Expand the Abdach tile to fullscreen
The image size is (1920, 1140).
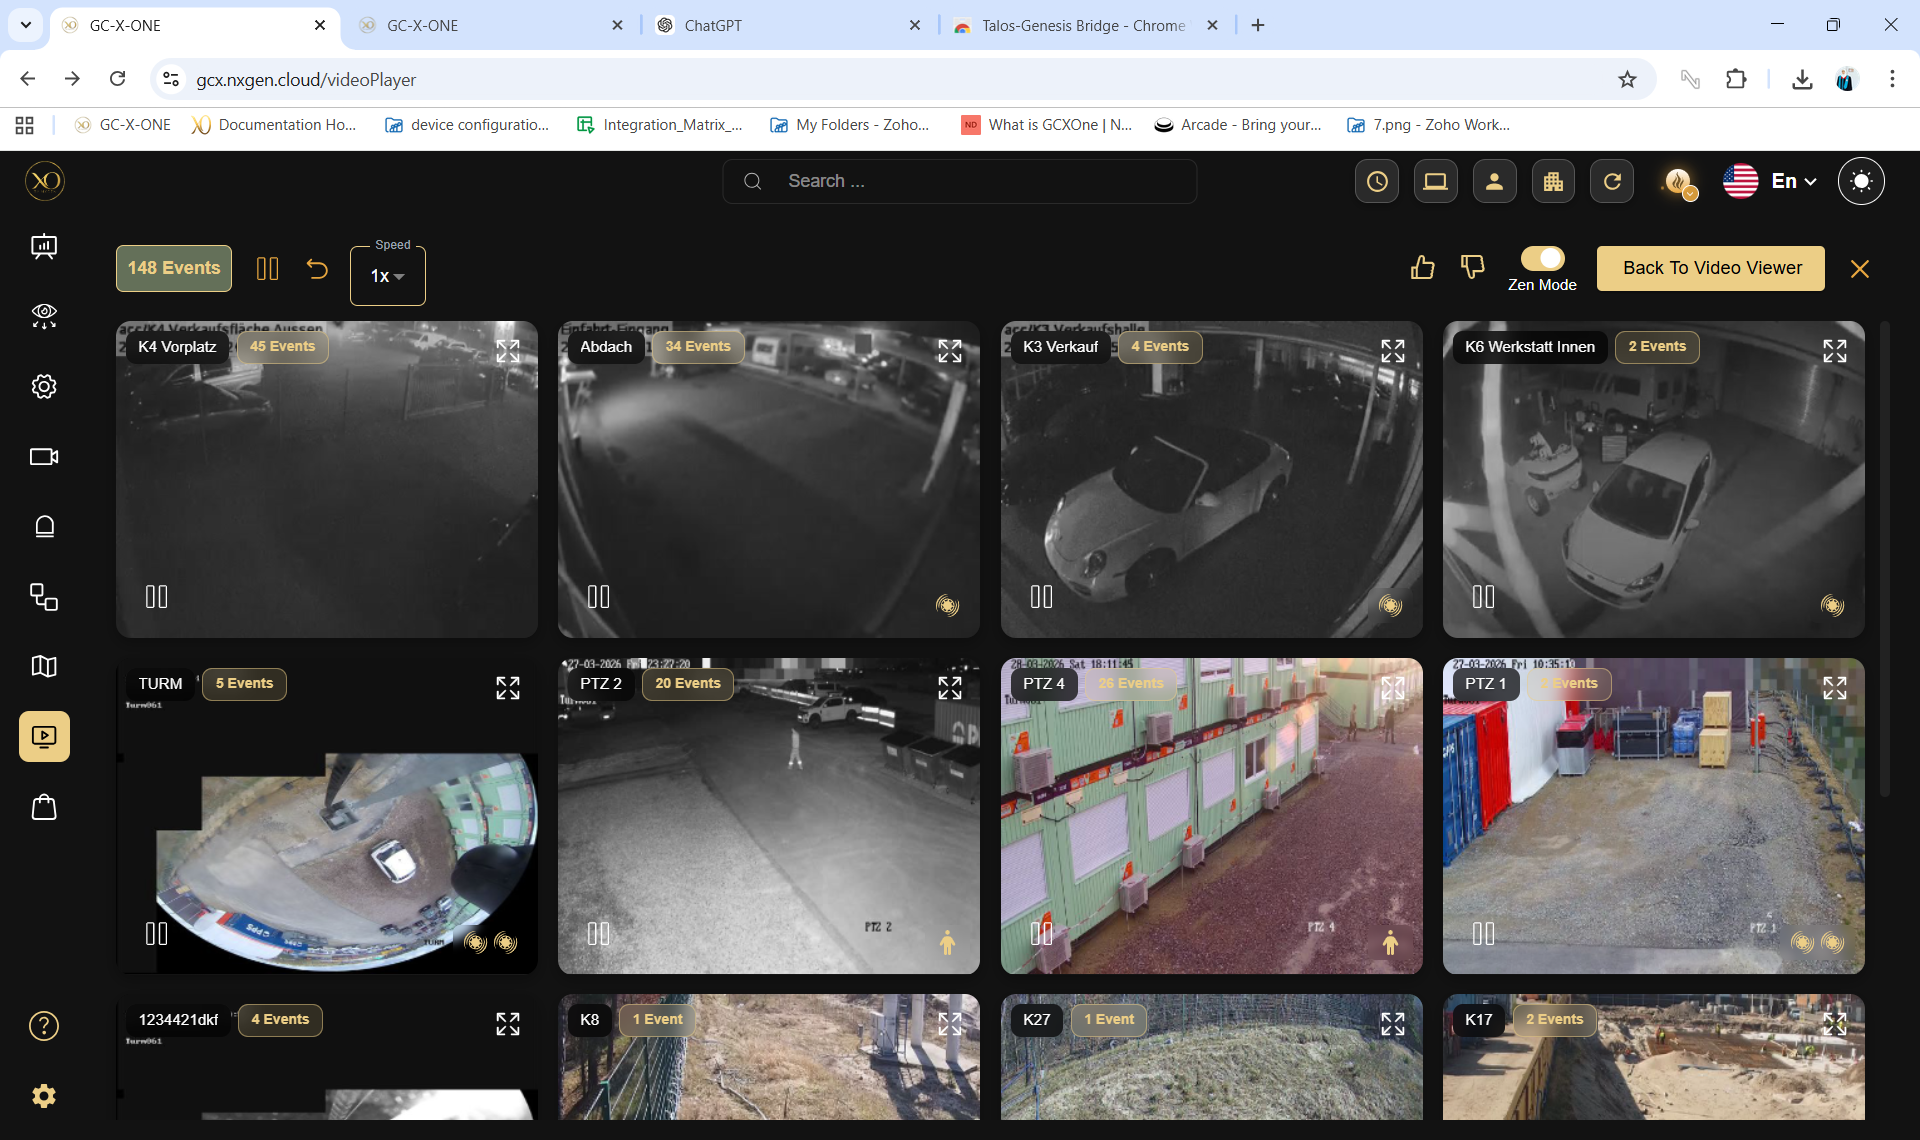click(x=950, y=351)
